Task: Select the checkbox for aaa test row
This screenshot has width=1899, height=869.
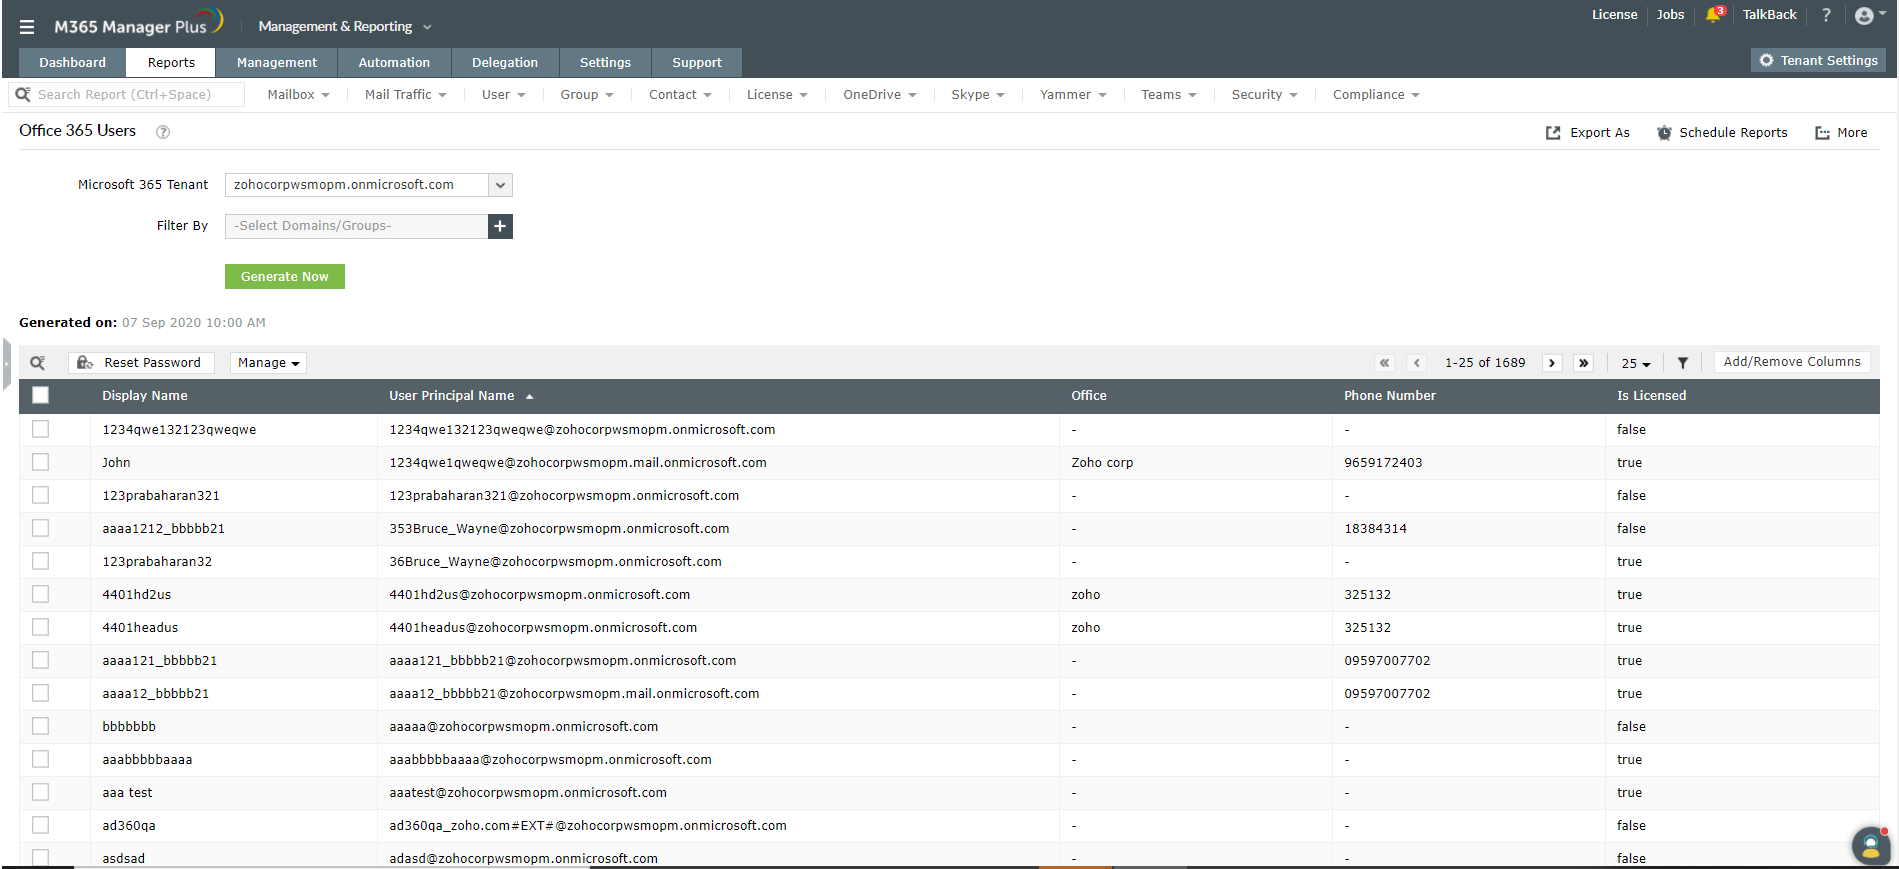Action: pos(40,792)
